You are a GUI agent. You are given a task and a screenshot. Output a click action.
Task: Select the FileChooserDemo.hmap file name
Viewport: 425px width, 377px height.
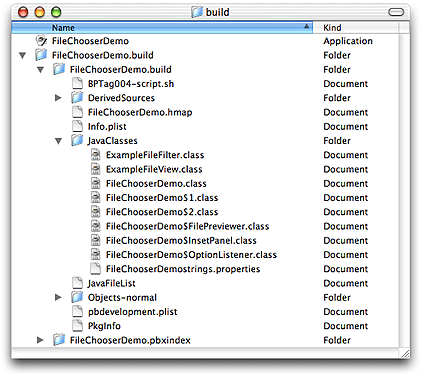click(140, 112)
